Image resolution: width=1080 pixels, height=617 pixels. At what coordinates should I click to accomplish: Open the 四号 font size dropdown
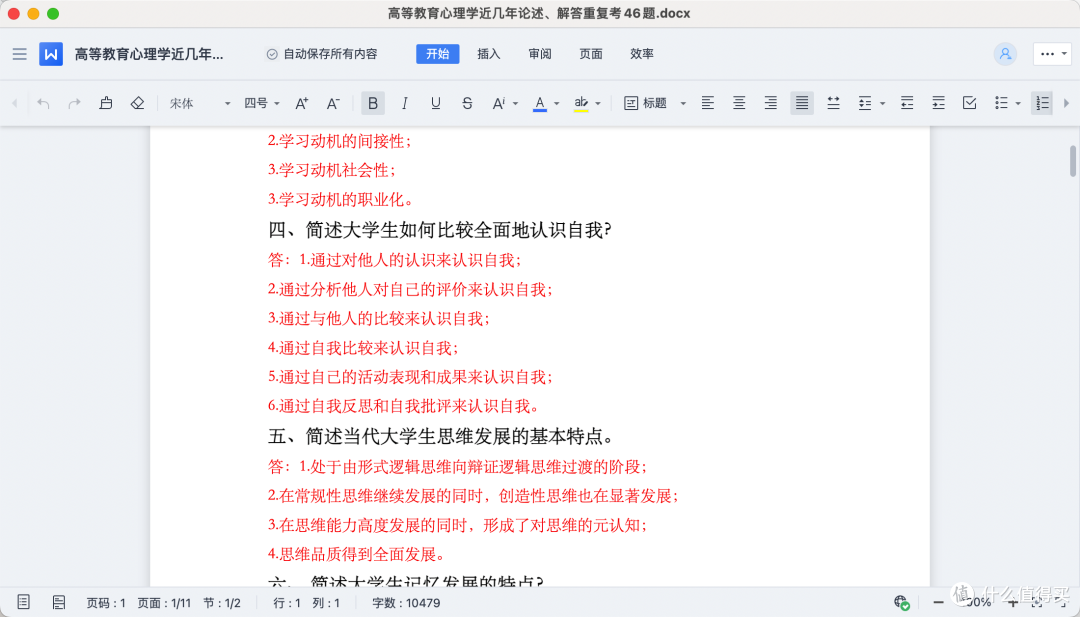tap(262, 103)
